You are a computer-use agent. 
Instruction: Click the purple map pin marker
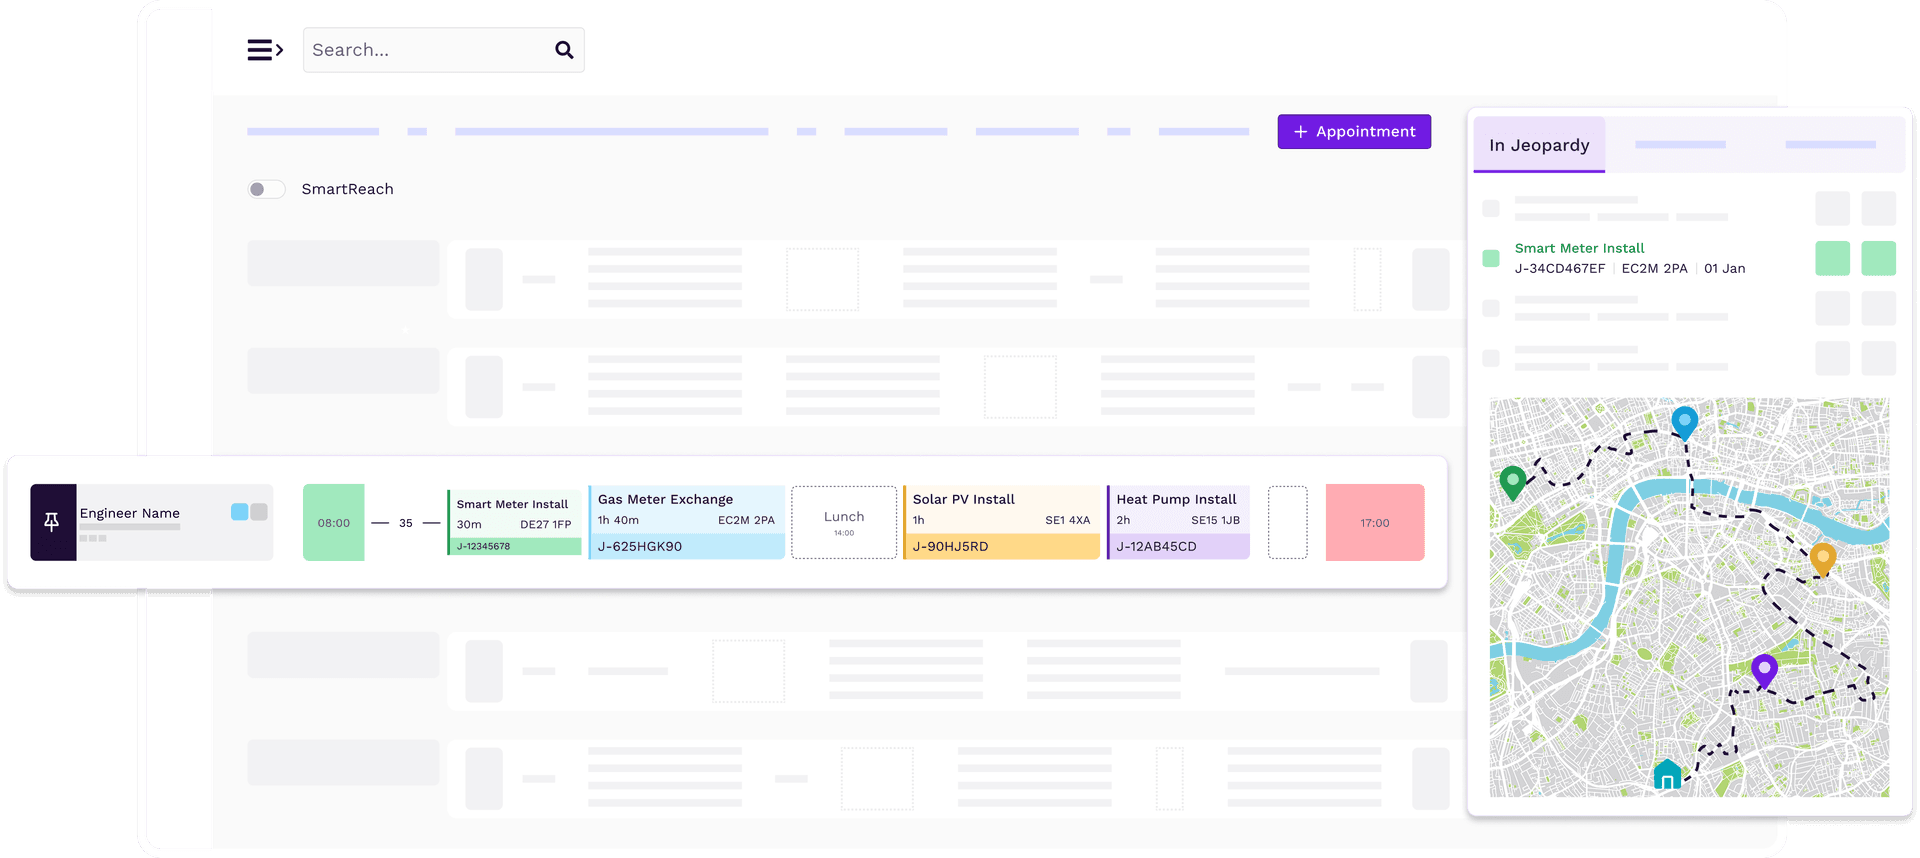pos(1764,668)
